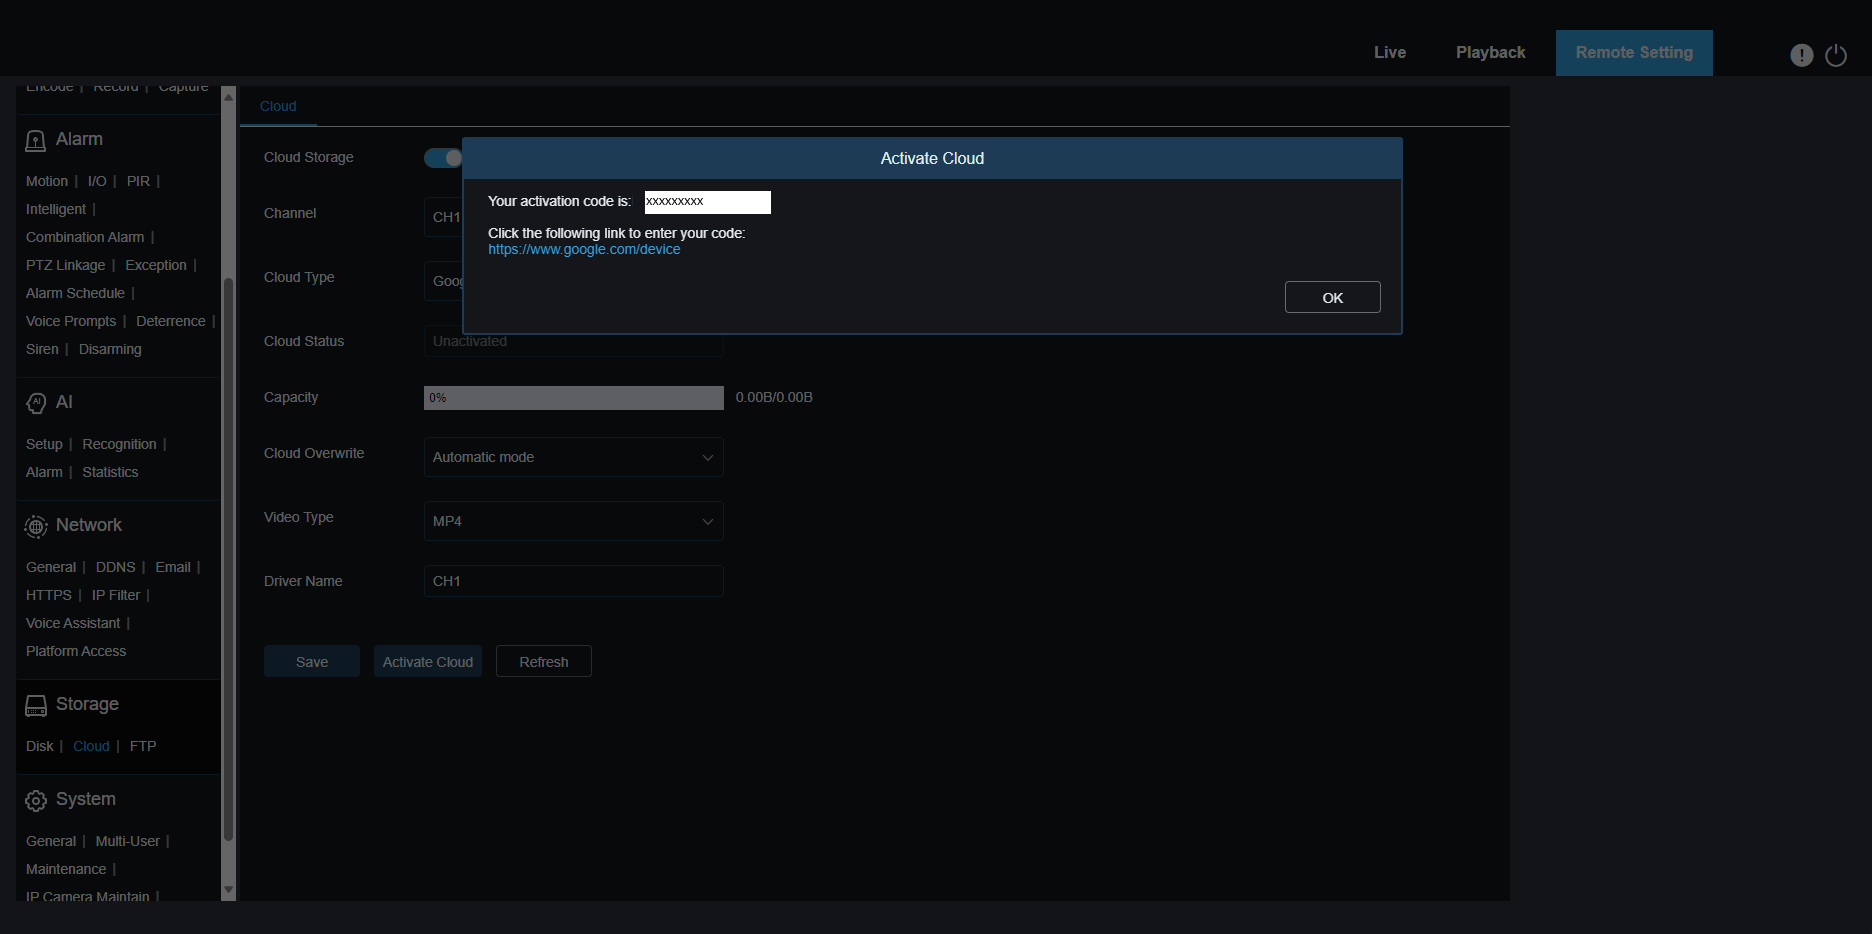Switch to the Live tab

(x=1389, y=53)
